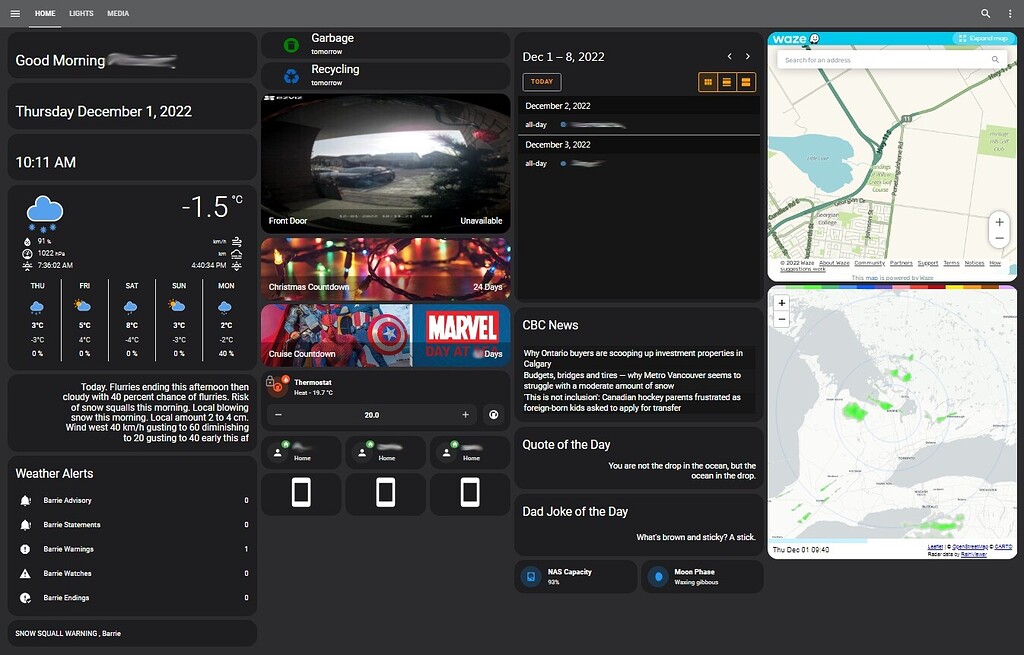Open the Ontario buyers CBC headline
This screenshot has width=1024, height=655.
pyautogui.click(x=633, y=359)
